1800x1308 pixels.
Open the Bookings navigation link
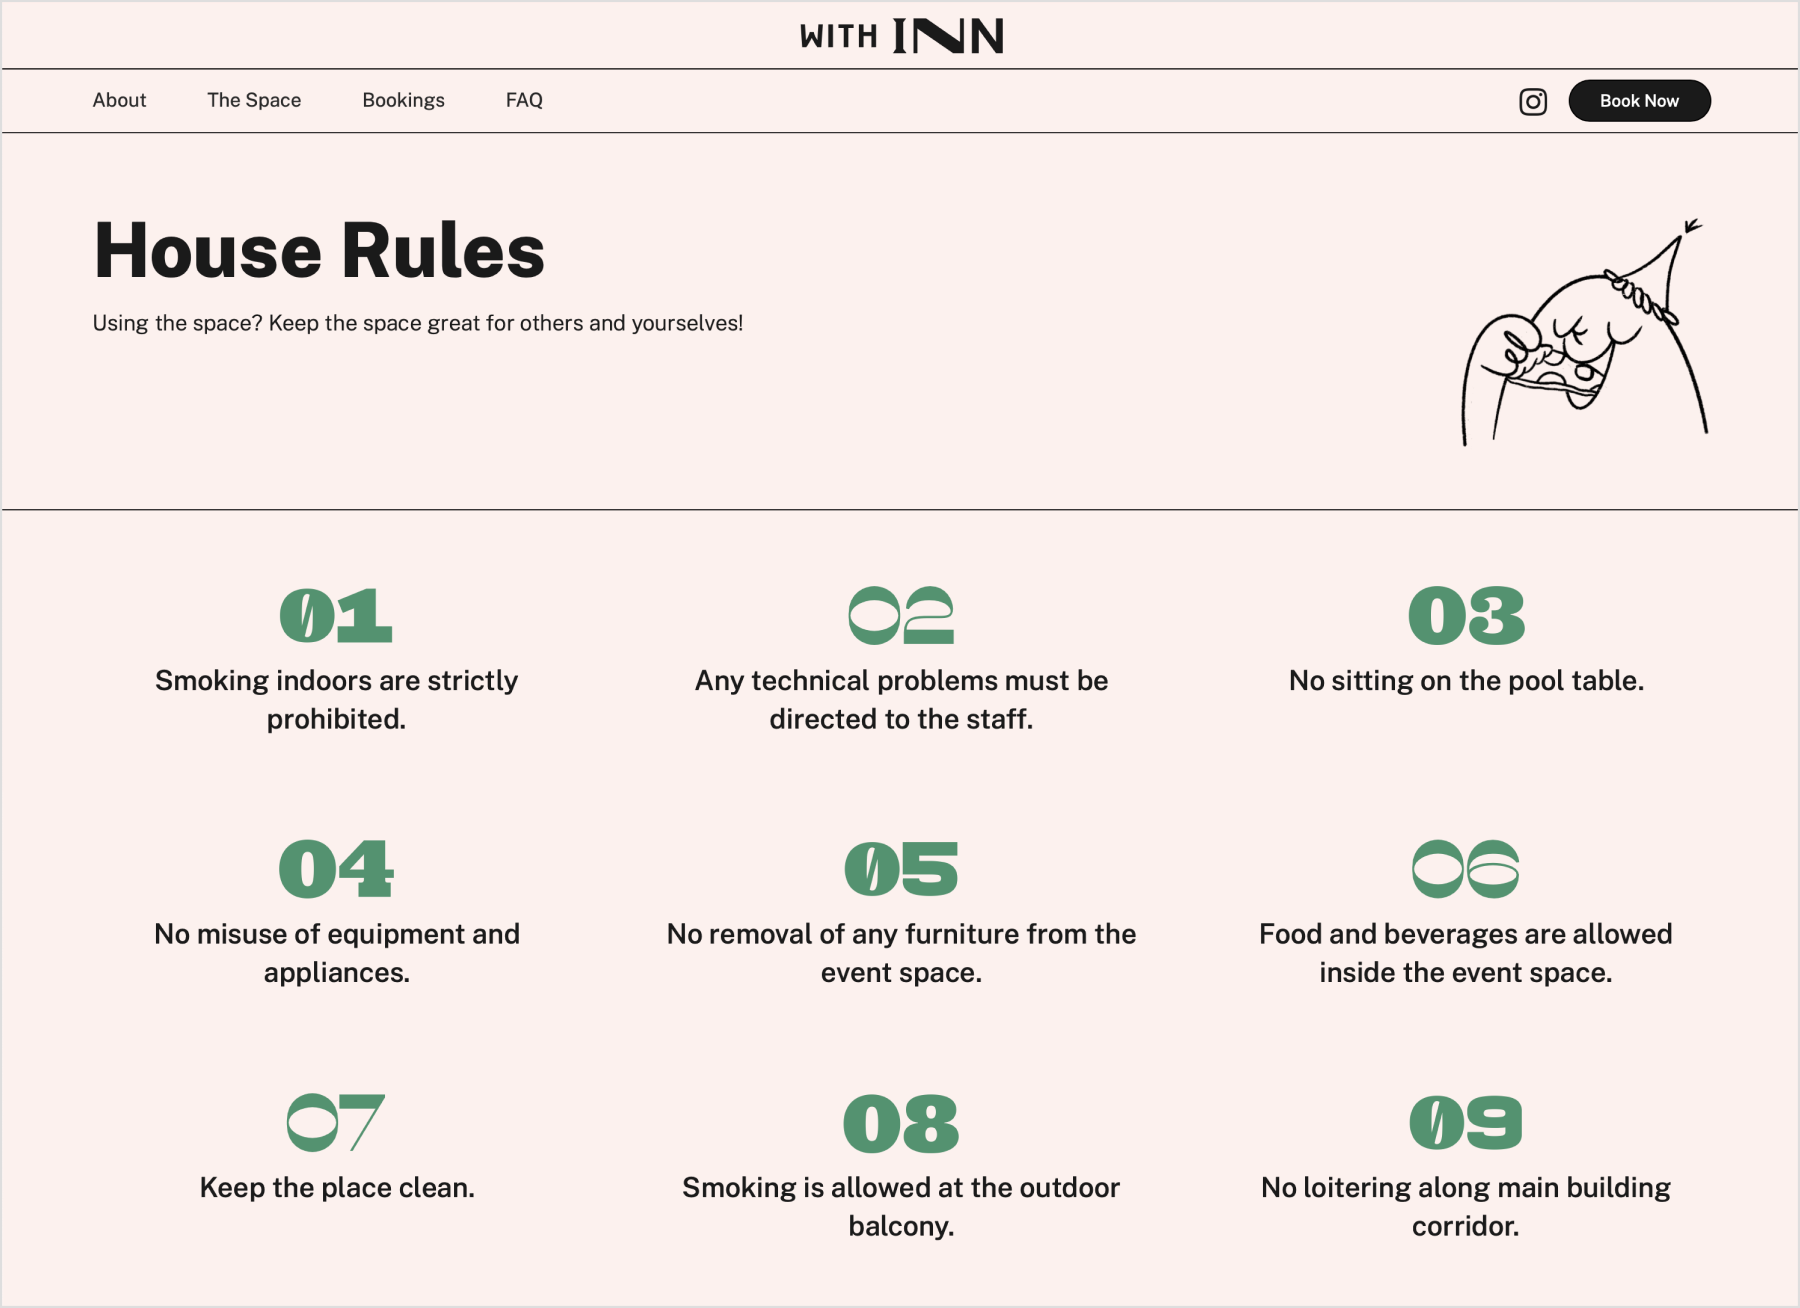coord(403,100)
